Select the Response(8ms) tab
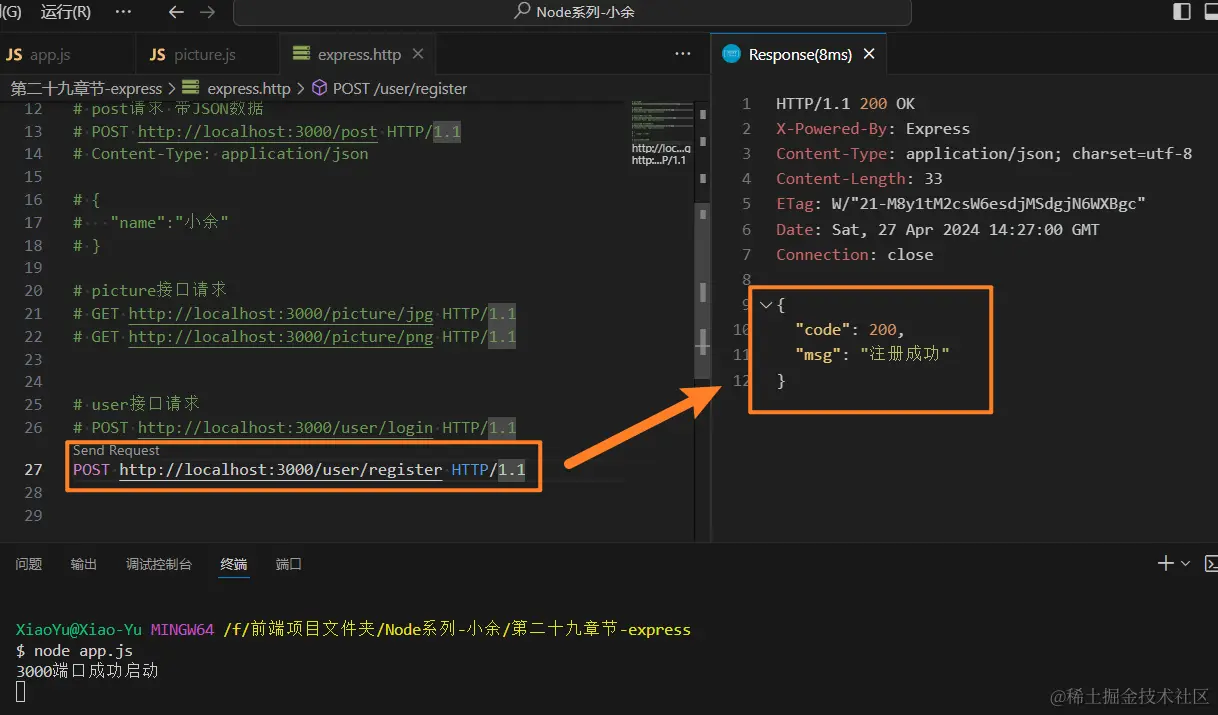1218x715 pixels. pos(799,54)
